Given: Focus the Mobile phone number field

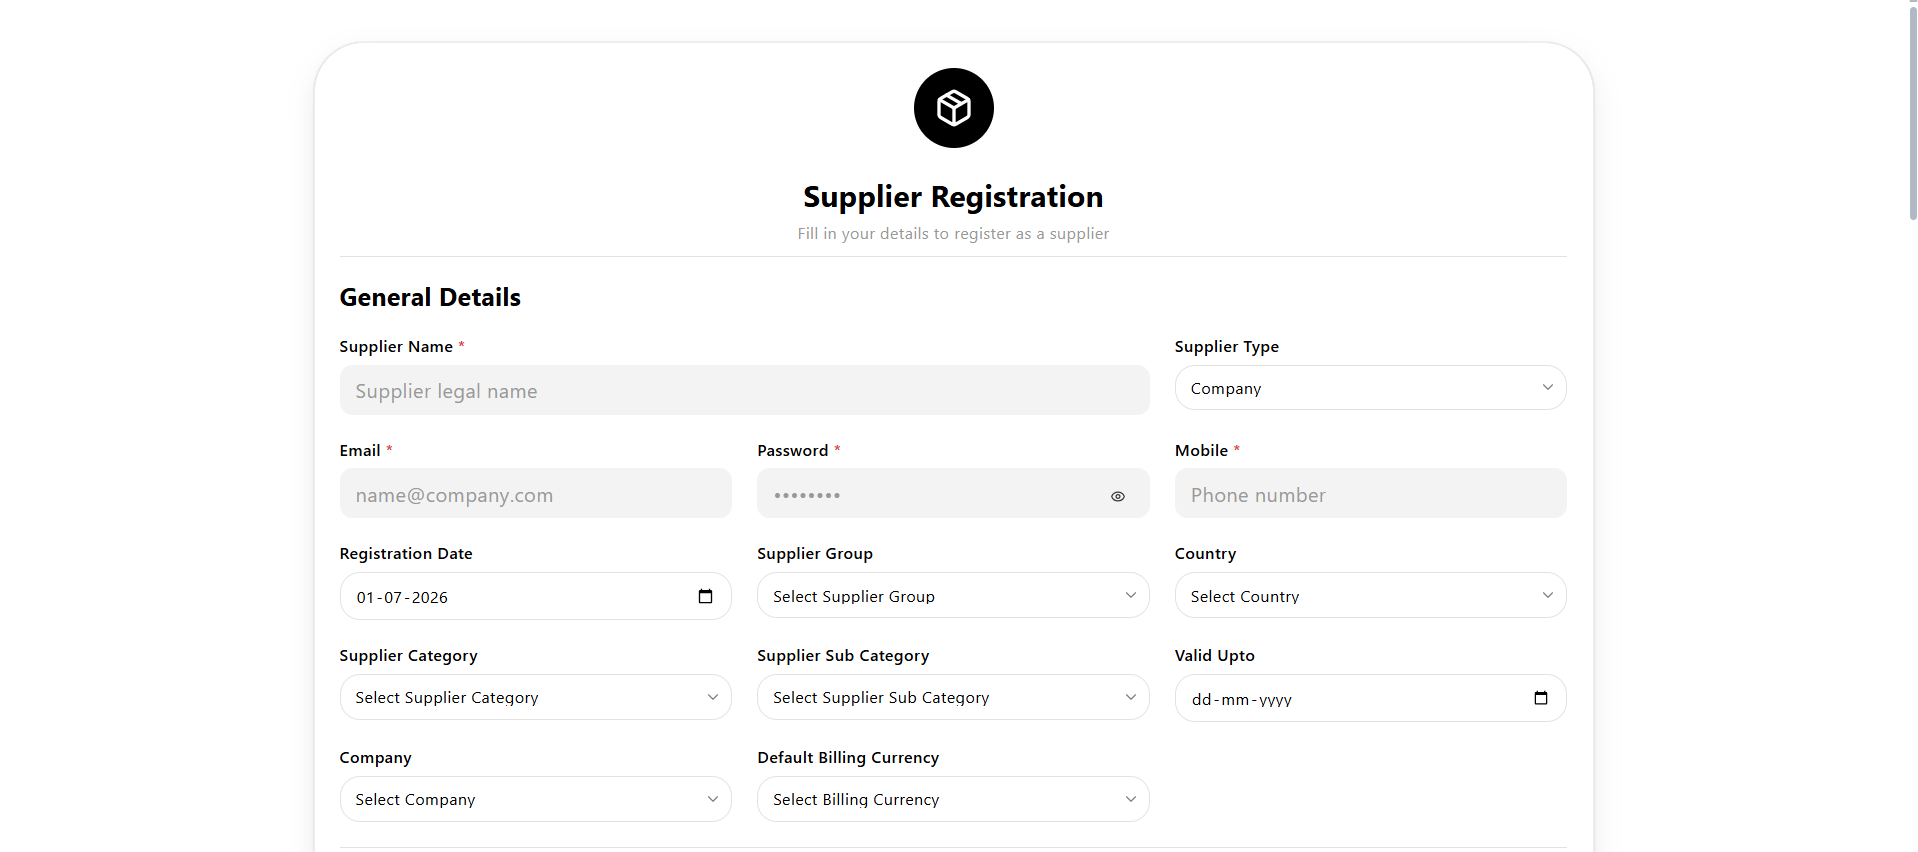Looking at the screenshot, I should pyautogui.click(x=1370, y=493).
